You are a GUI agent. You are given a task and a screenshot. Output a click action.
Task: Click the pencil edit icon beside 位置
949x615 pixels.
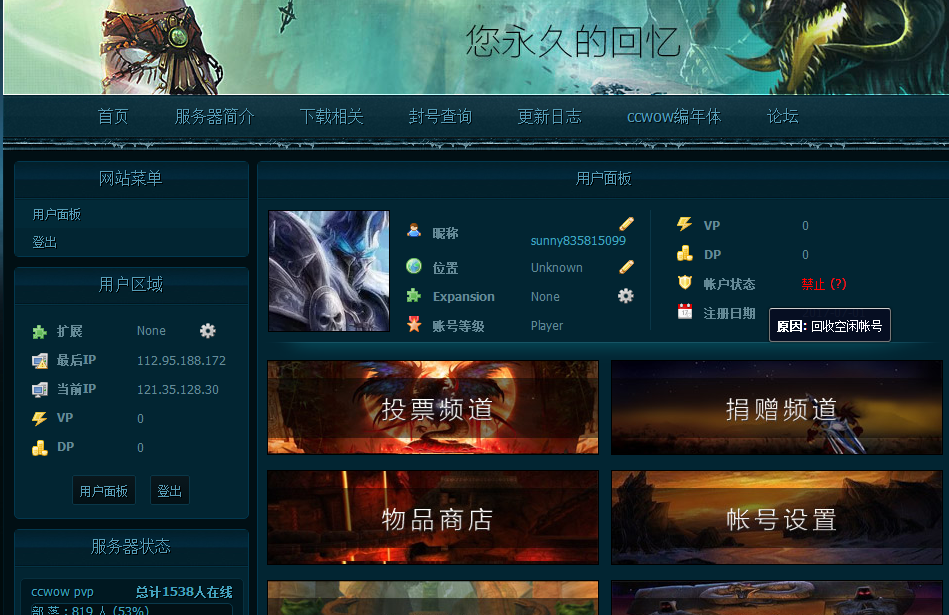pyautogui.click(x=626, y=267)
